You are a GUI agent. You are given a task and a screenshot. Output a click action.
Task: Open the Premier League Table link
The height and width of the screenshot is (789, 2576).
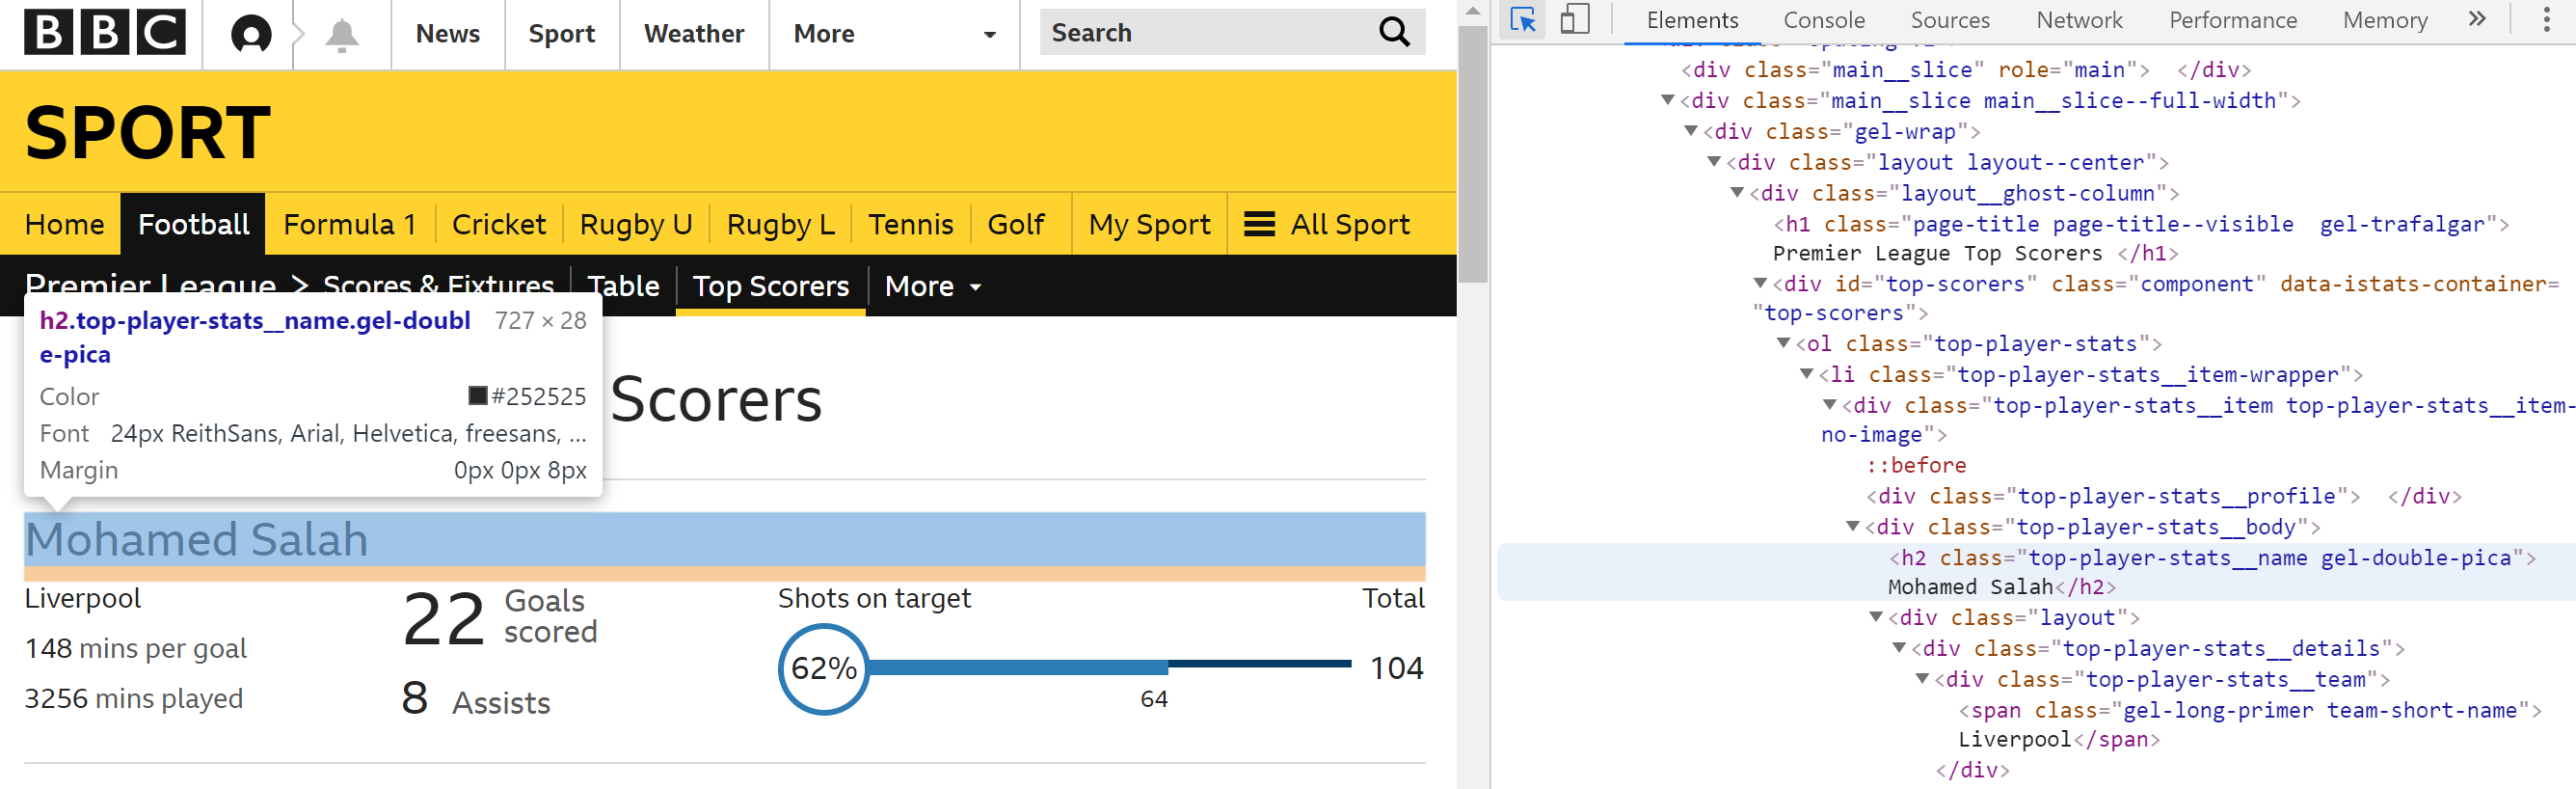(623, 287)
